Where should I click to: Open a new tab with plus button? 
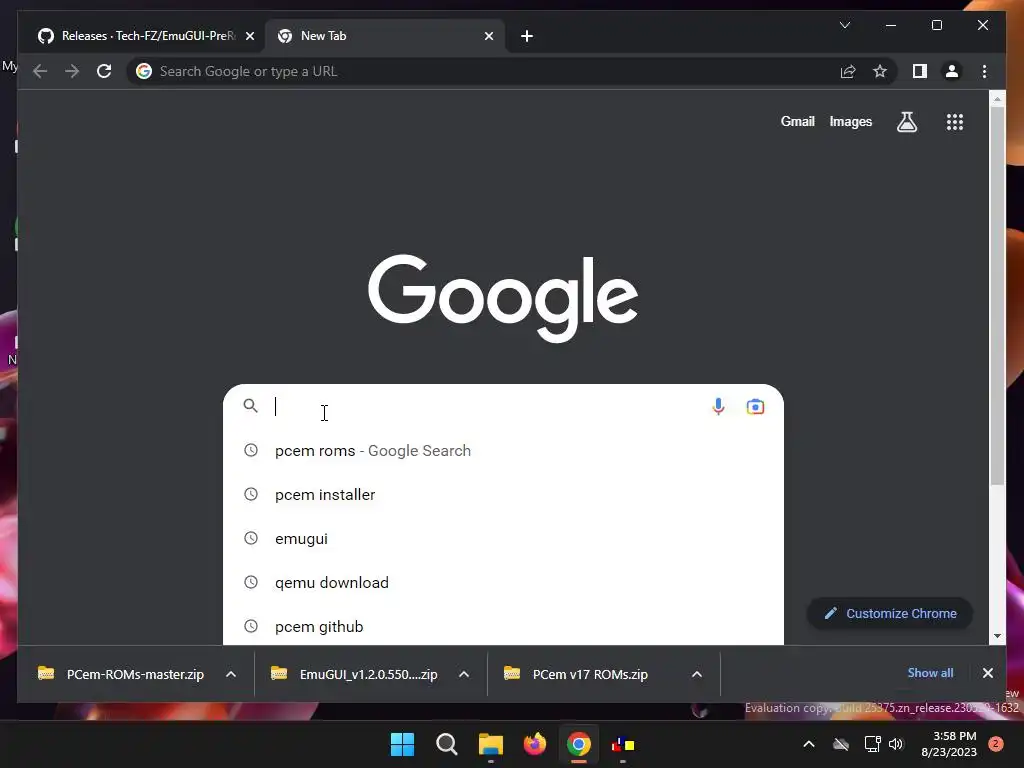click(x=527, y=37)
